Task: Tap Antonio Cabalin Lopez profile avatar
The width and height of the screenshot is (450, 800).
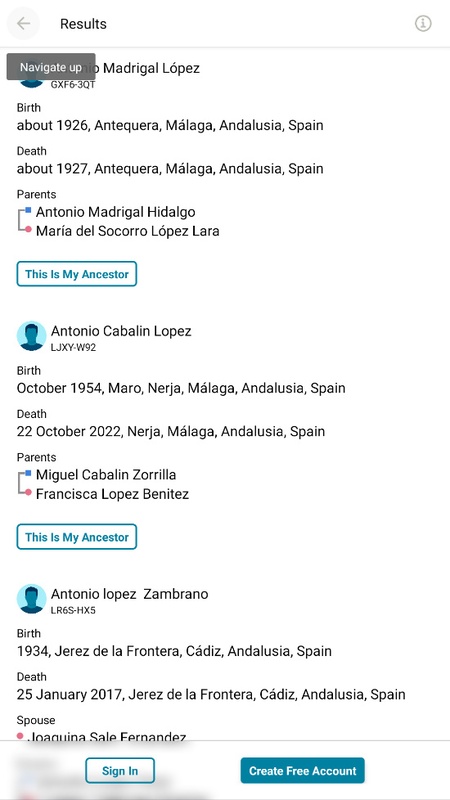Action: 31,336
